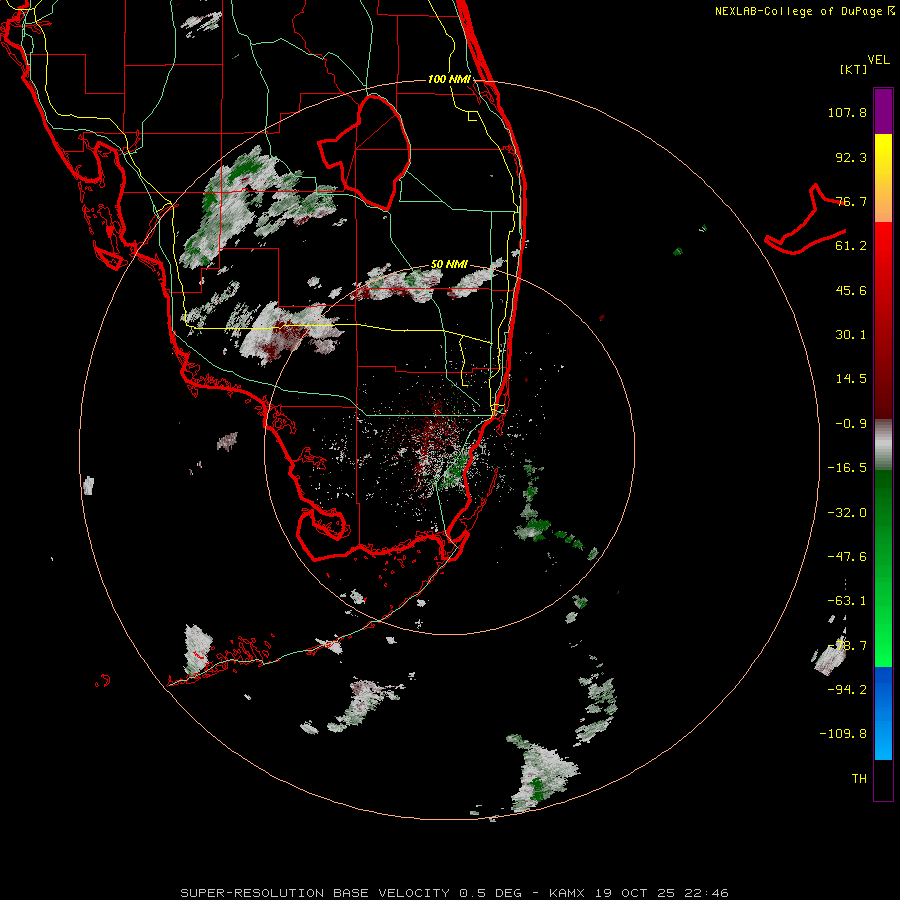Click the -0.9 scale value
Image resolution: width=900 pixels, height=900 pixels.
pyautogui.click(x=851, y=424)
